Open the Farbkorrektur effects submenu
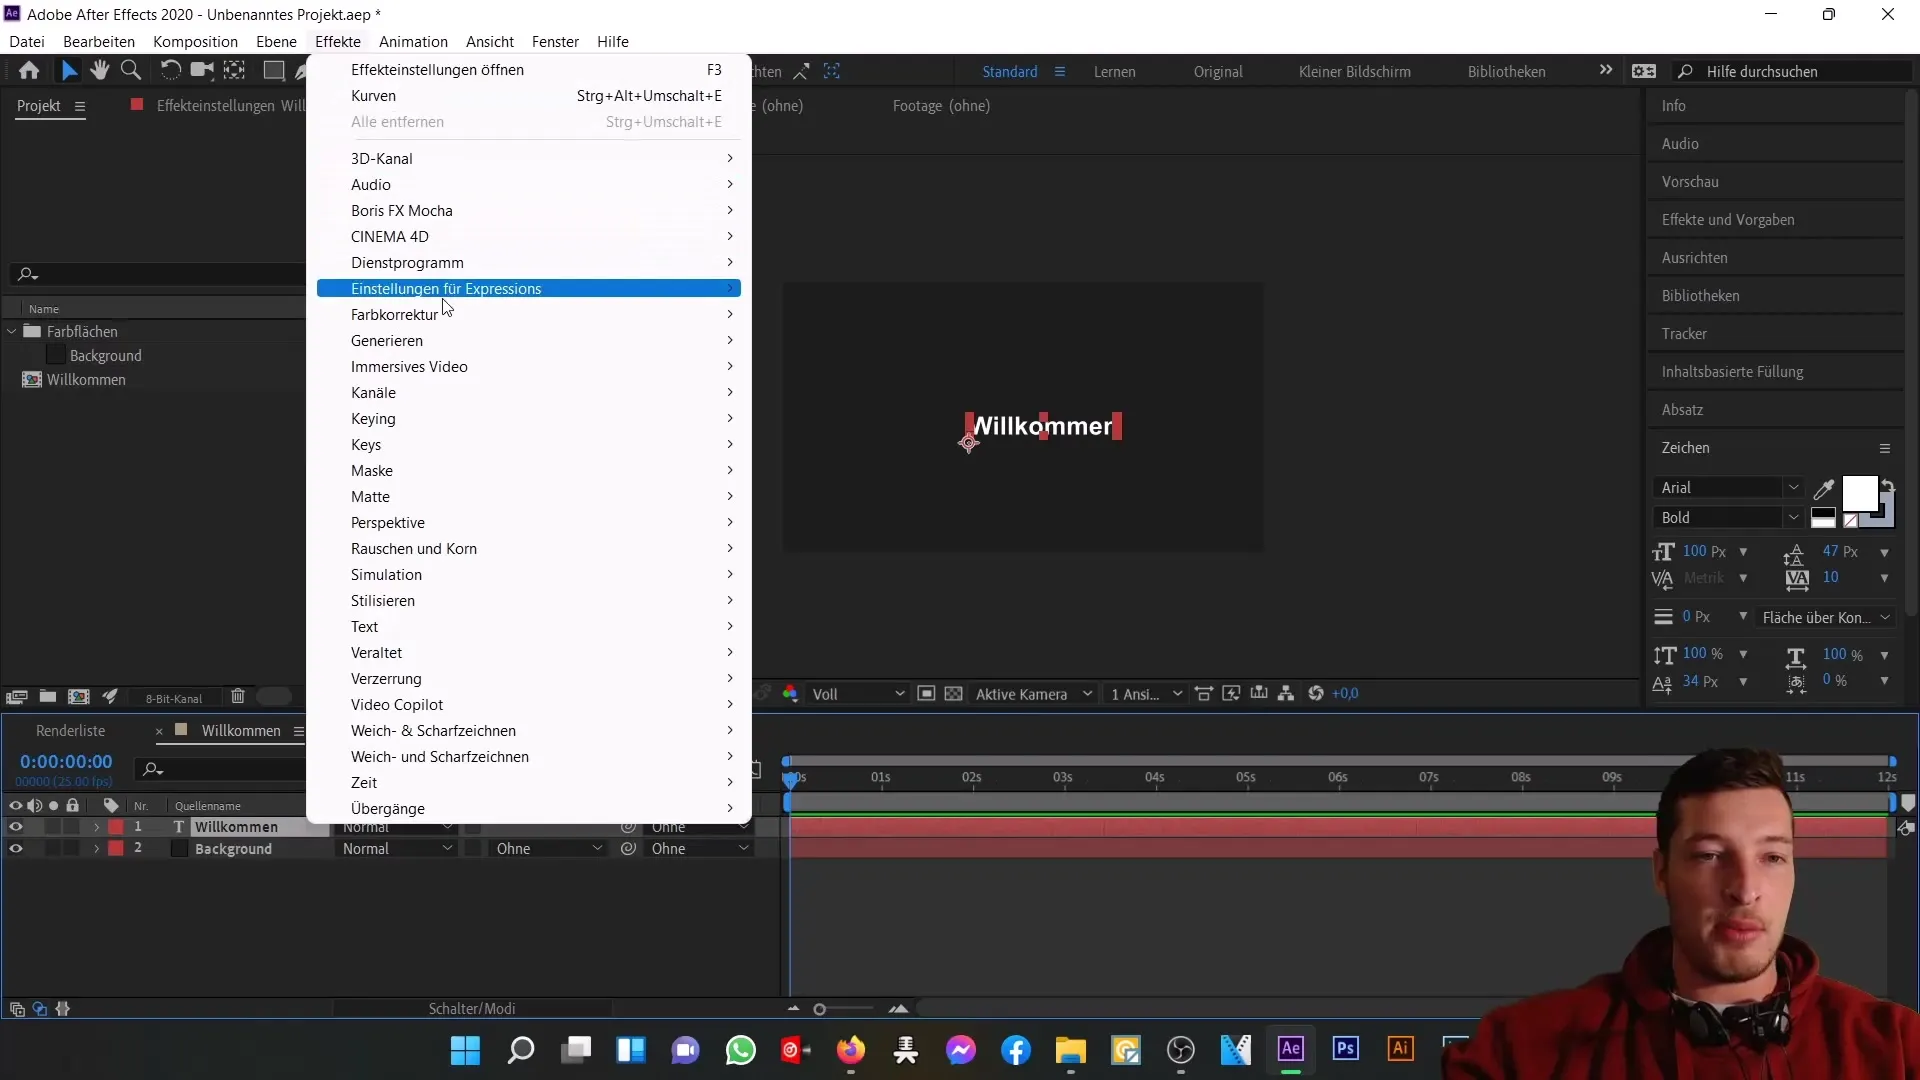Screen dimensions: 1920x1080 394,314
